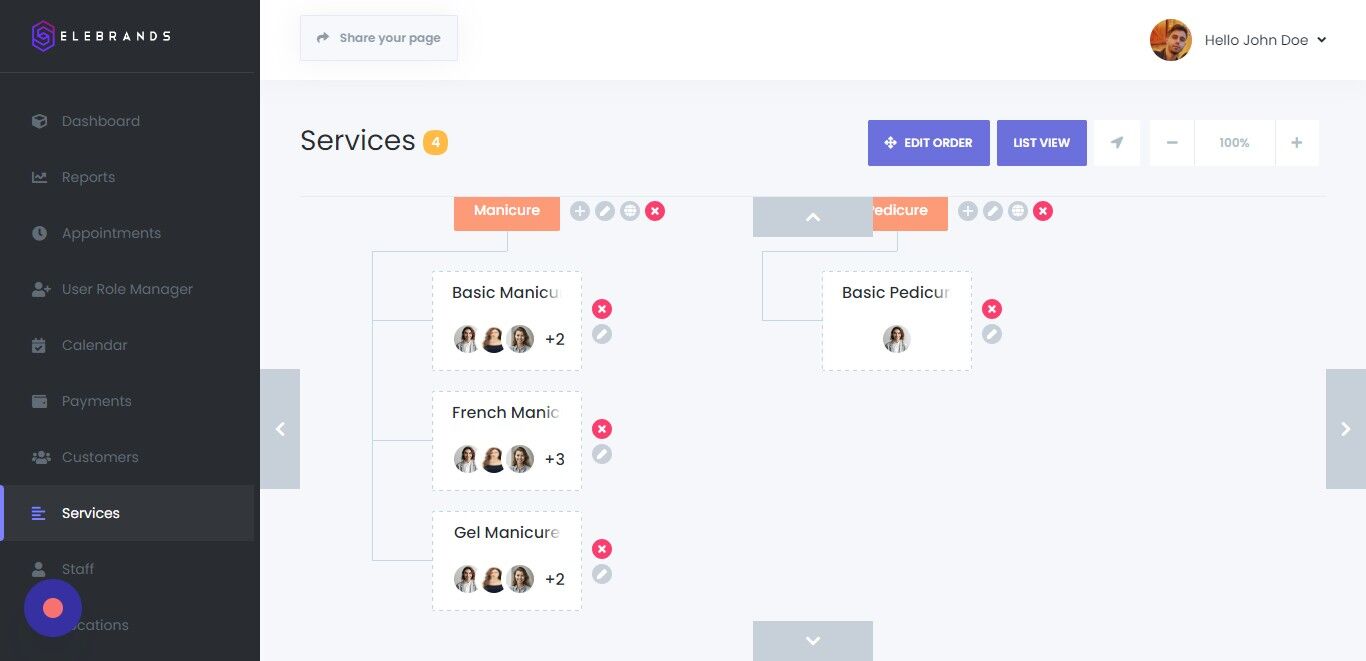
Task: Open the globe icon beside Manicure
Action: click(630, 211)
